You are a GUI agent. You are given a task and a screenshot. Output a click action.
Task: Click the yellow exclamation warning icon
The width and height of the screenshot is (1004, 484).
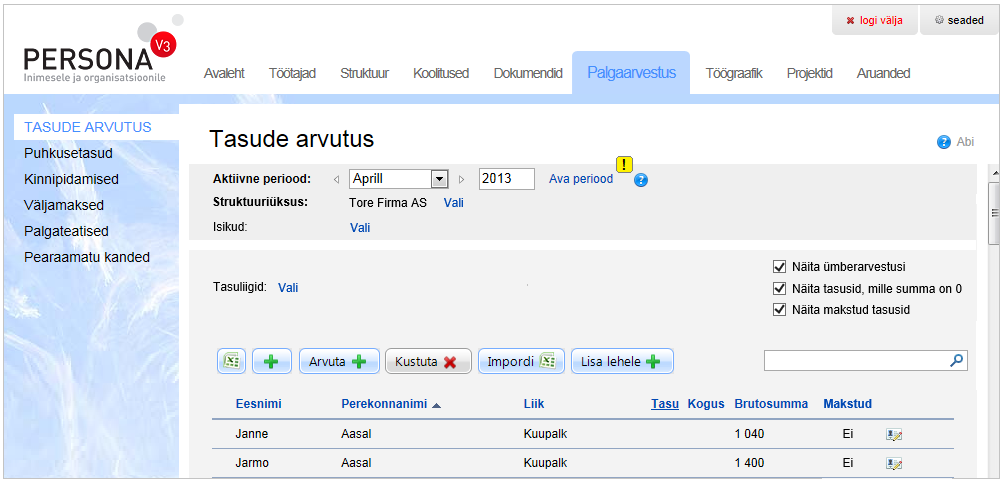[x=625, y=165]
